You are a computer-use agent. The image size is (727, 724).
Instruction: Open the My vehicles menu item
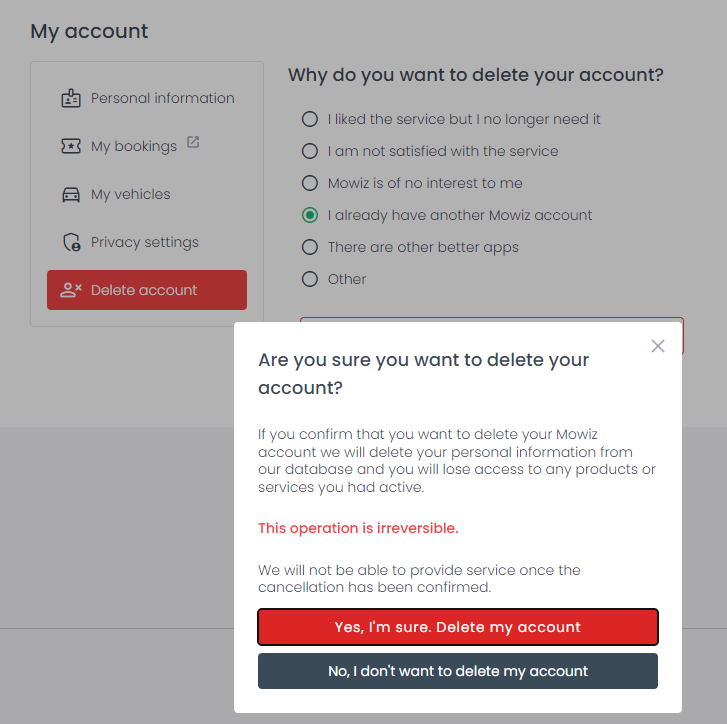pyautogui.click(x=131, y=194)
